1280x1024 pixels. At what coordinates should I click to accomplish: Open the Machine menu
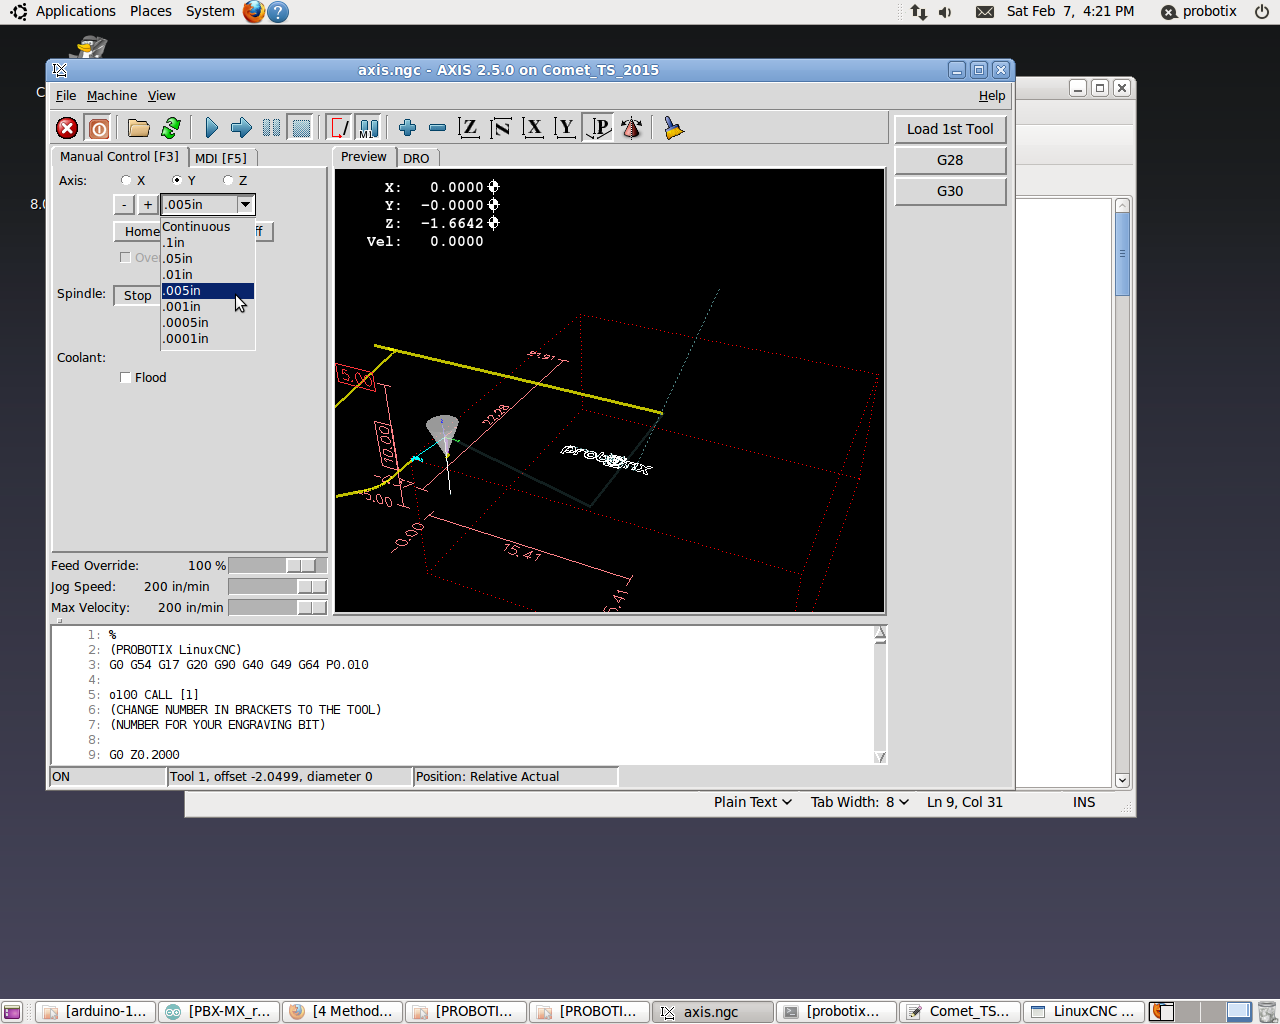click(x=111, y=96)
